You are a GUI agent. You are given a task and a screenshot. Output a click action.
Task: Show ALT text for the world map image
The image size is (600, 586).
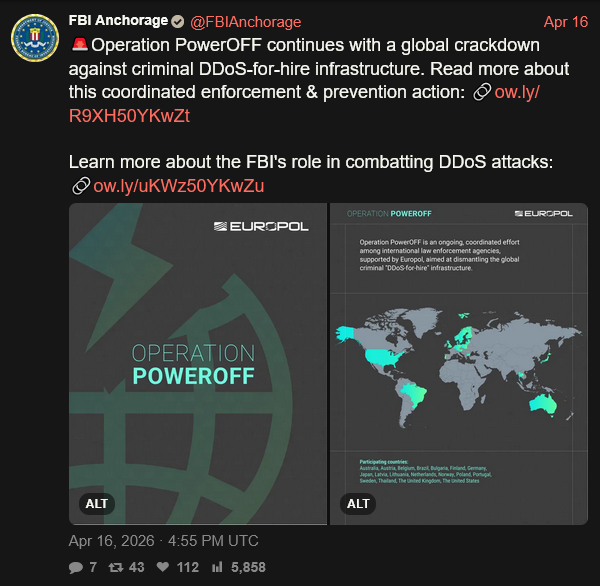point(358,504)
